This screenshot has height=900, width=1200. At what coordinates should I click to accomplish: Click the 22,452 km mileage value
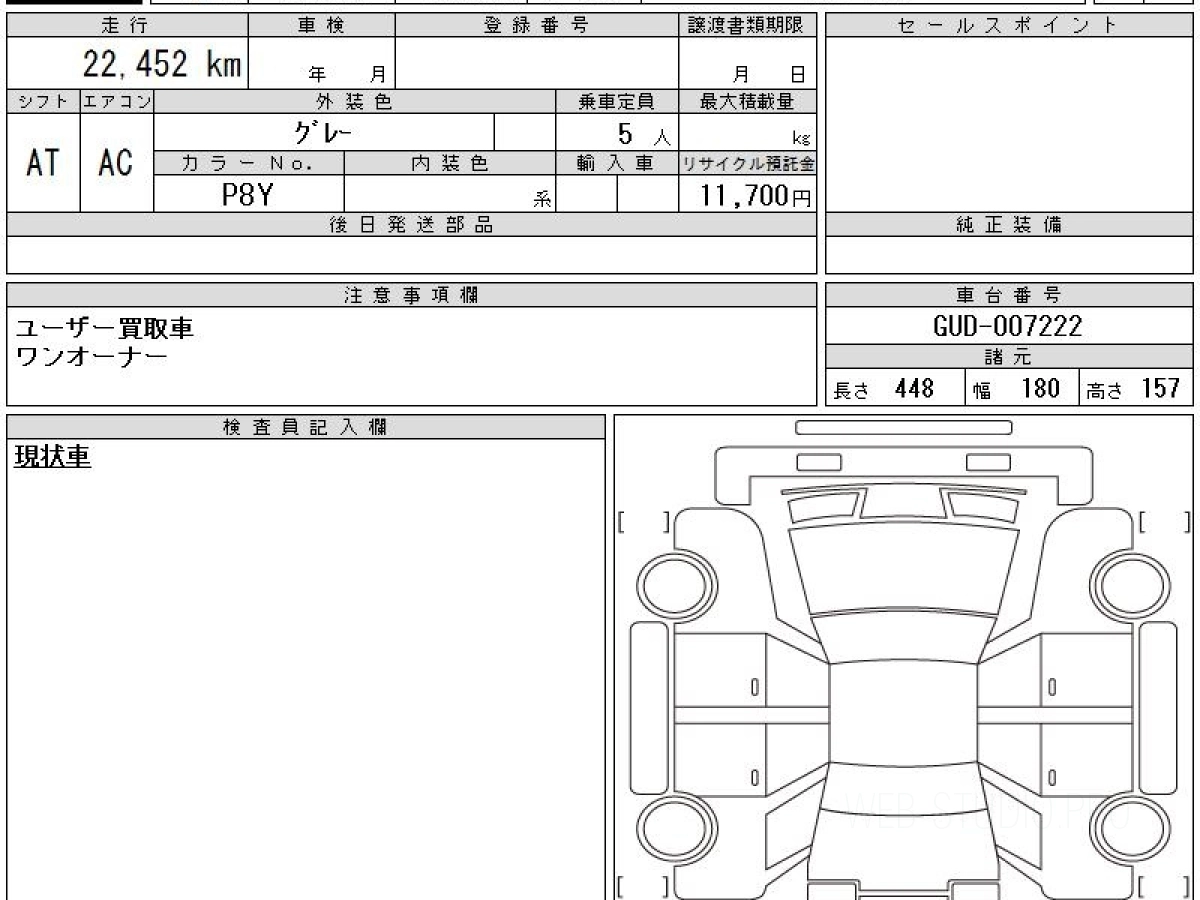click(162, 64)
